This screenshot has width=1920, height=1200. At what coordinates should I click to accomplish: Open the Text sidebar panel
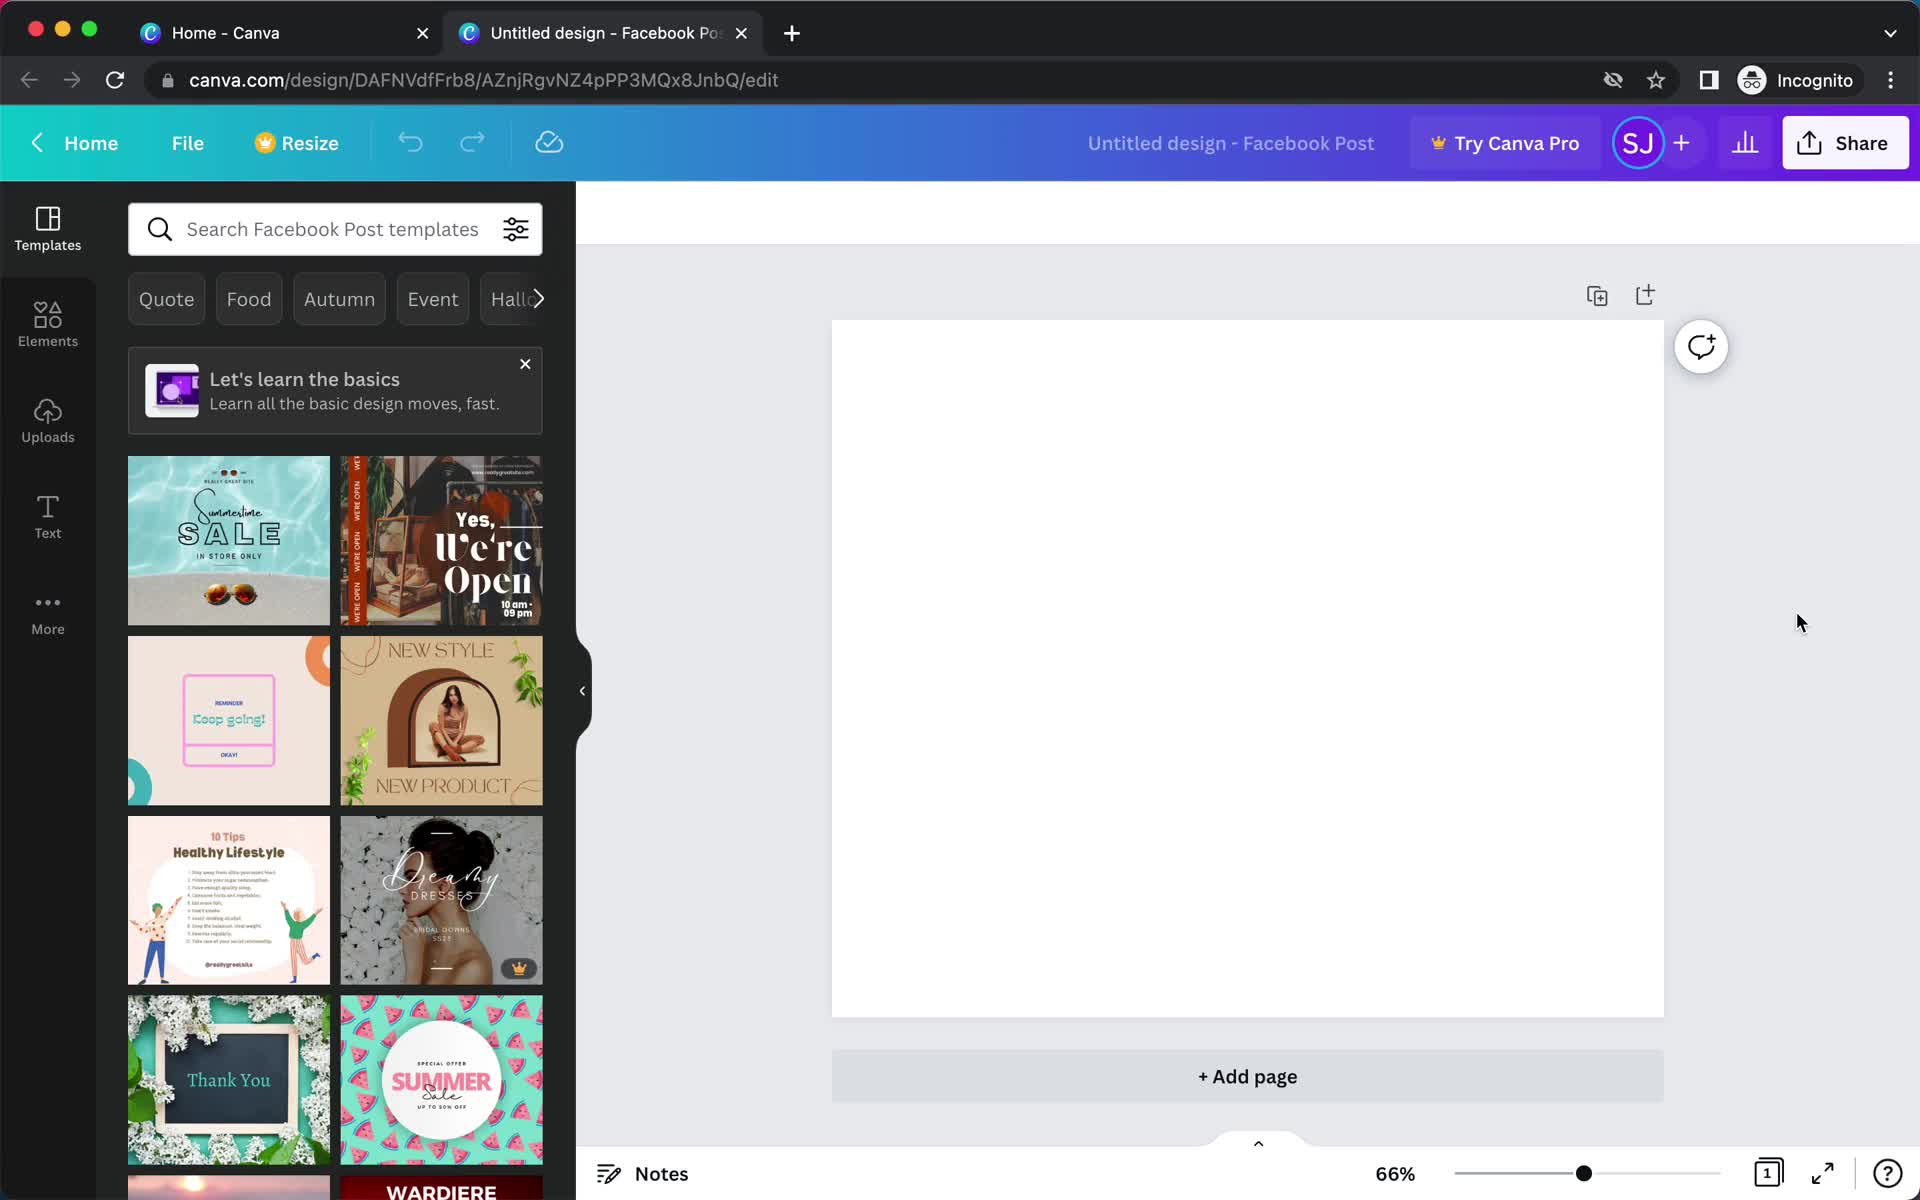click(48, 517)
